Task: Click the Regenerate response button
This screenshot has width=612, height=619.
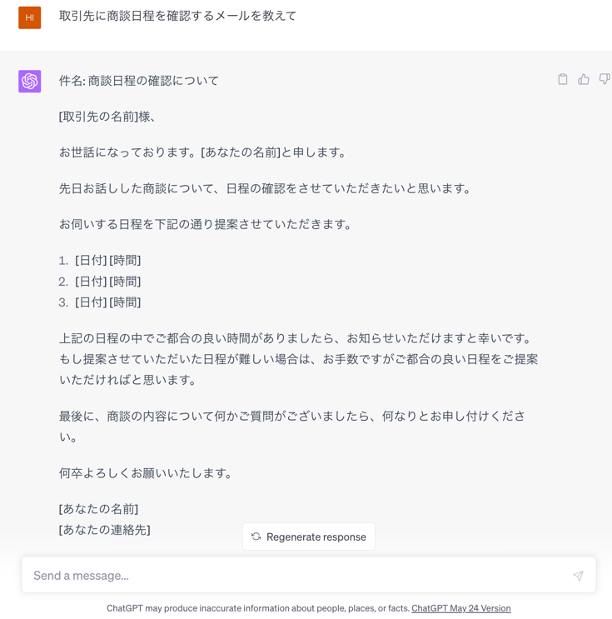Action: coord(309,536)
